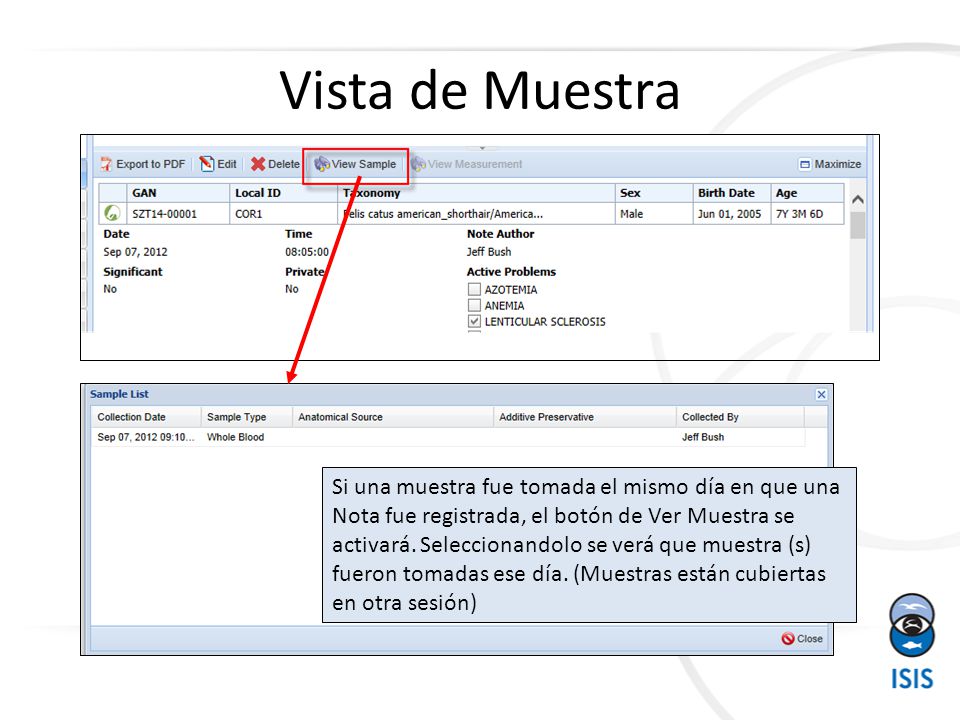Viewport: 960px width, 720px height.
Task: Click the Sex column header
Action: click(x=654, y=193)
